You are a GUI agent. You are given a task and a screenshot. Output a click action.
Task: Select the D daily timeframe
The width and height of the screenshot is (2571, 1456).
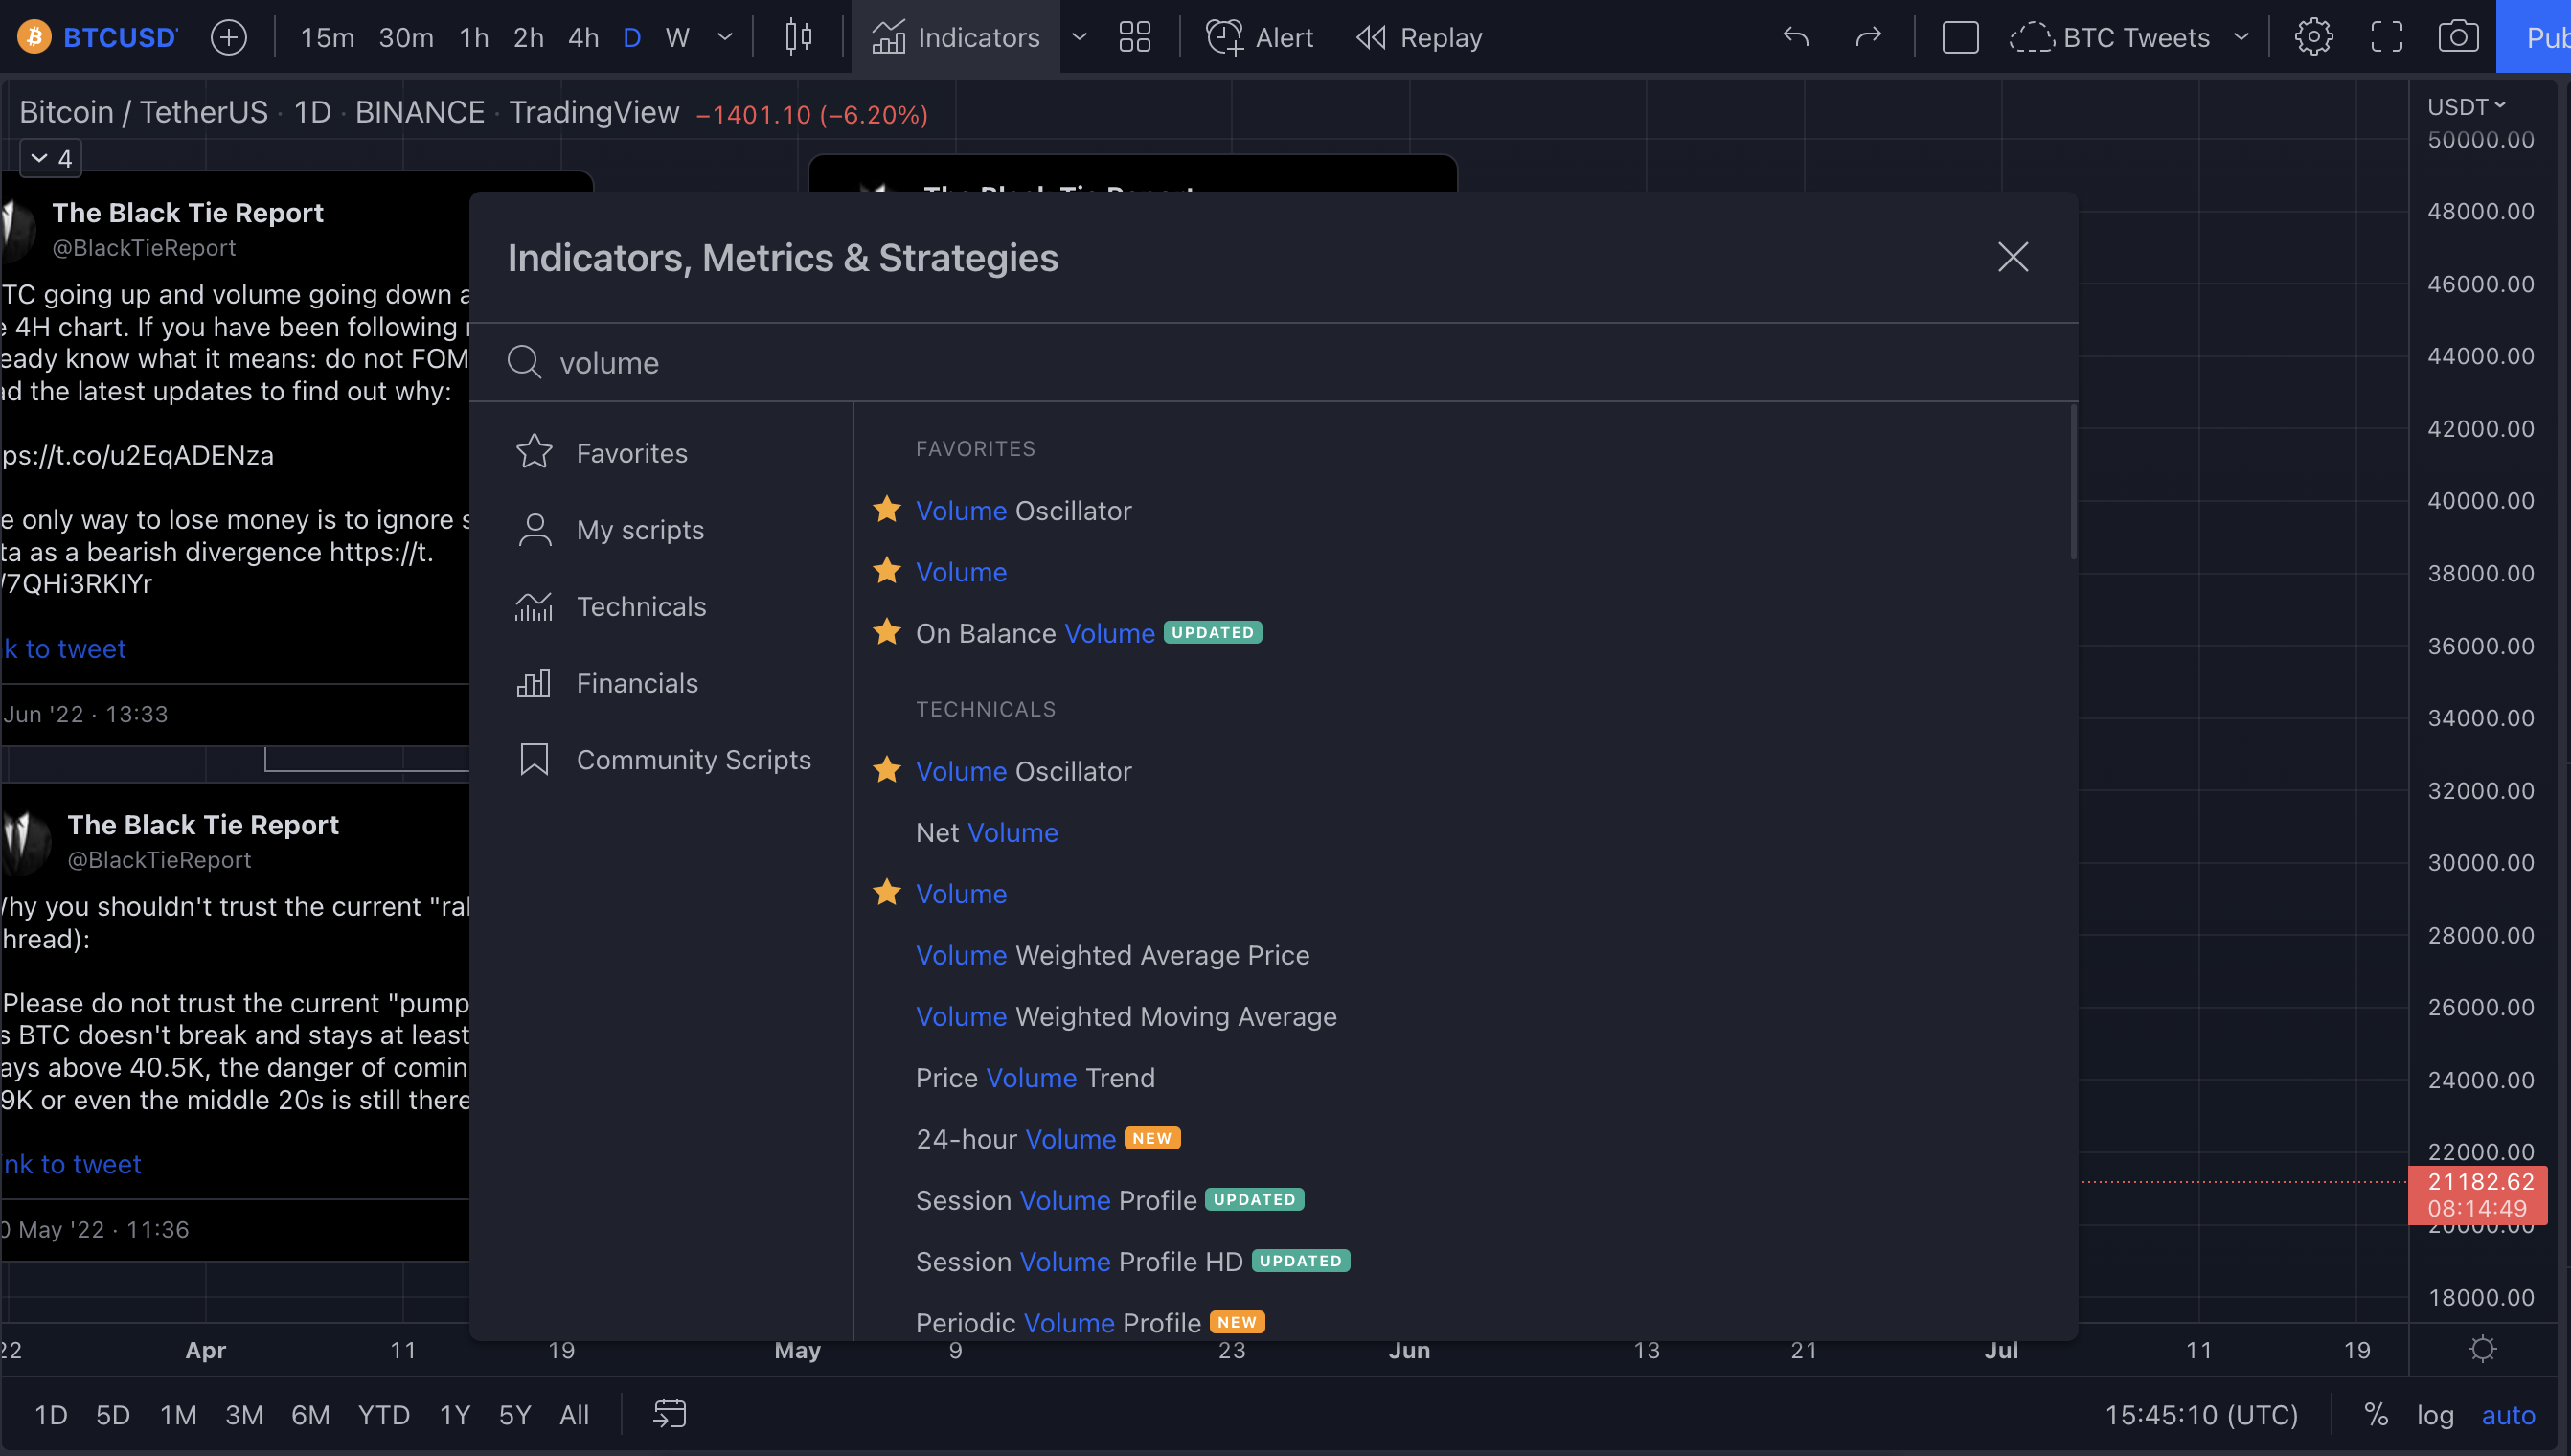click(632, 37)
